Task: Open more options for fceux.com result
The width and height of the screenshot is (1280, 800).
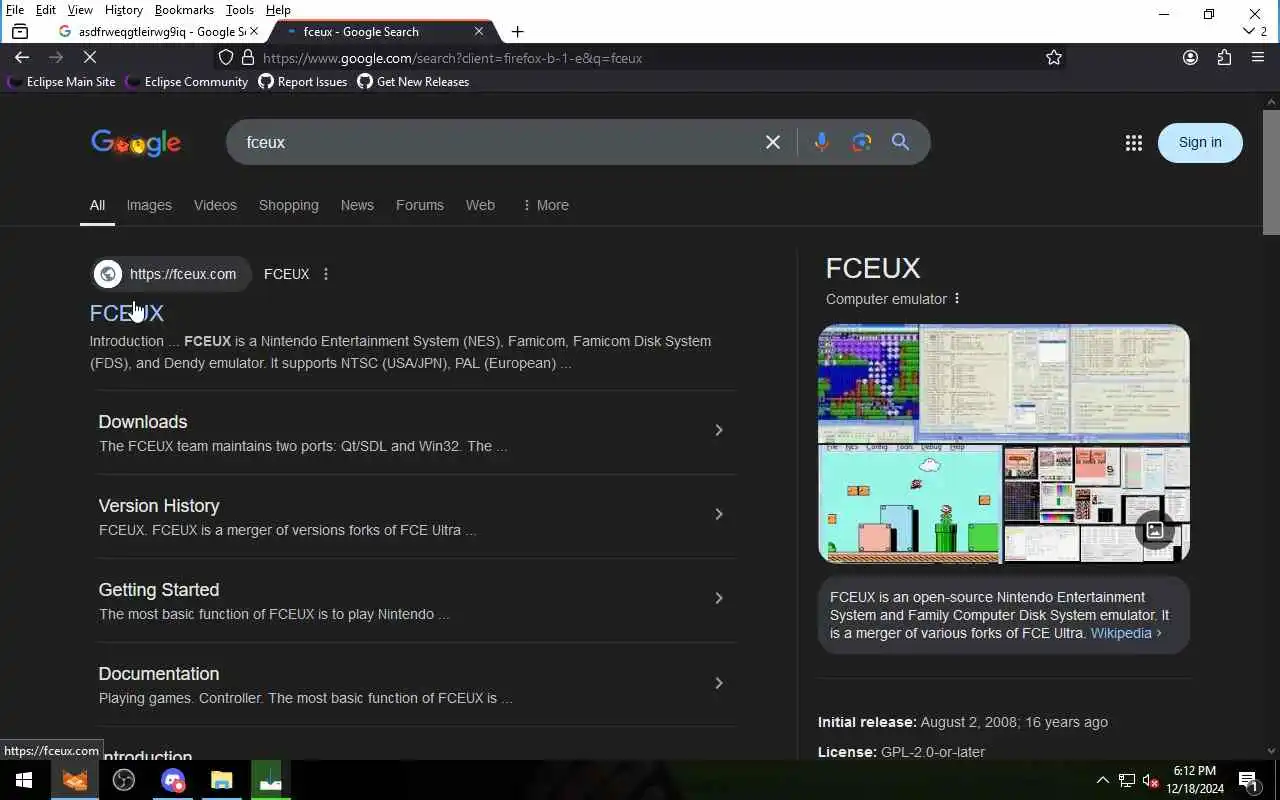Action: coord(326,274)
